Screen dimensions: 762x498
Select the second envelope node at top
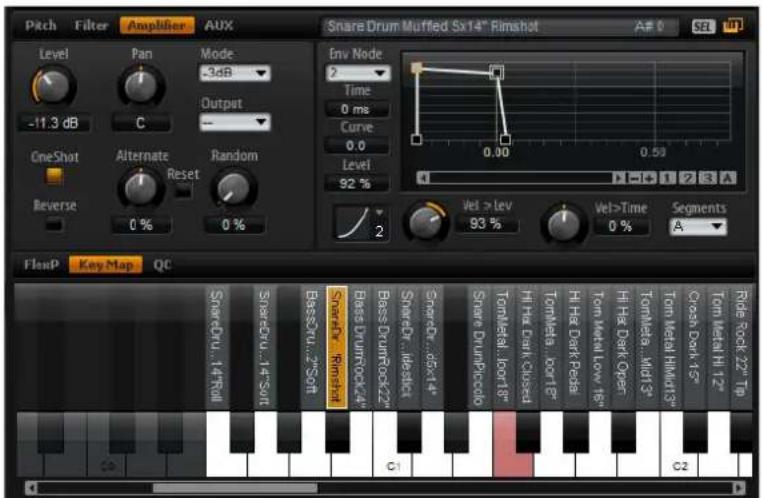coord(497,72)
